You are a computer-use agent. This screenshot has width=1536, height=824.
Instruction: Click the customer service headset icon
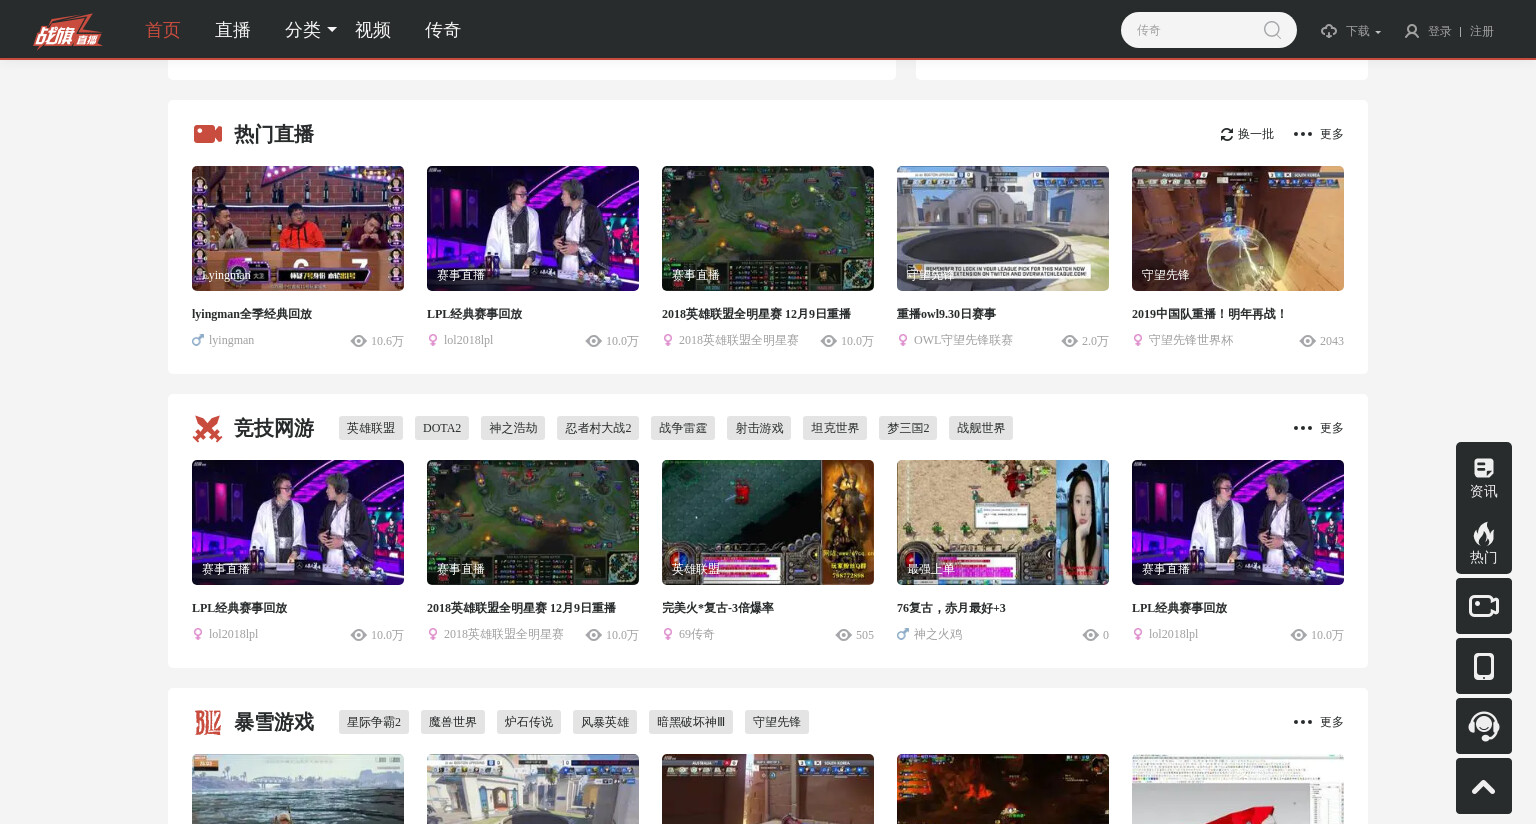pos(1484,726)
